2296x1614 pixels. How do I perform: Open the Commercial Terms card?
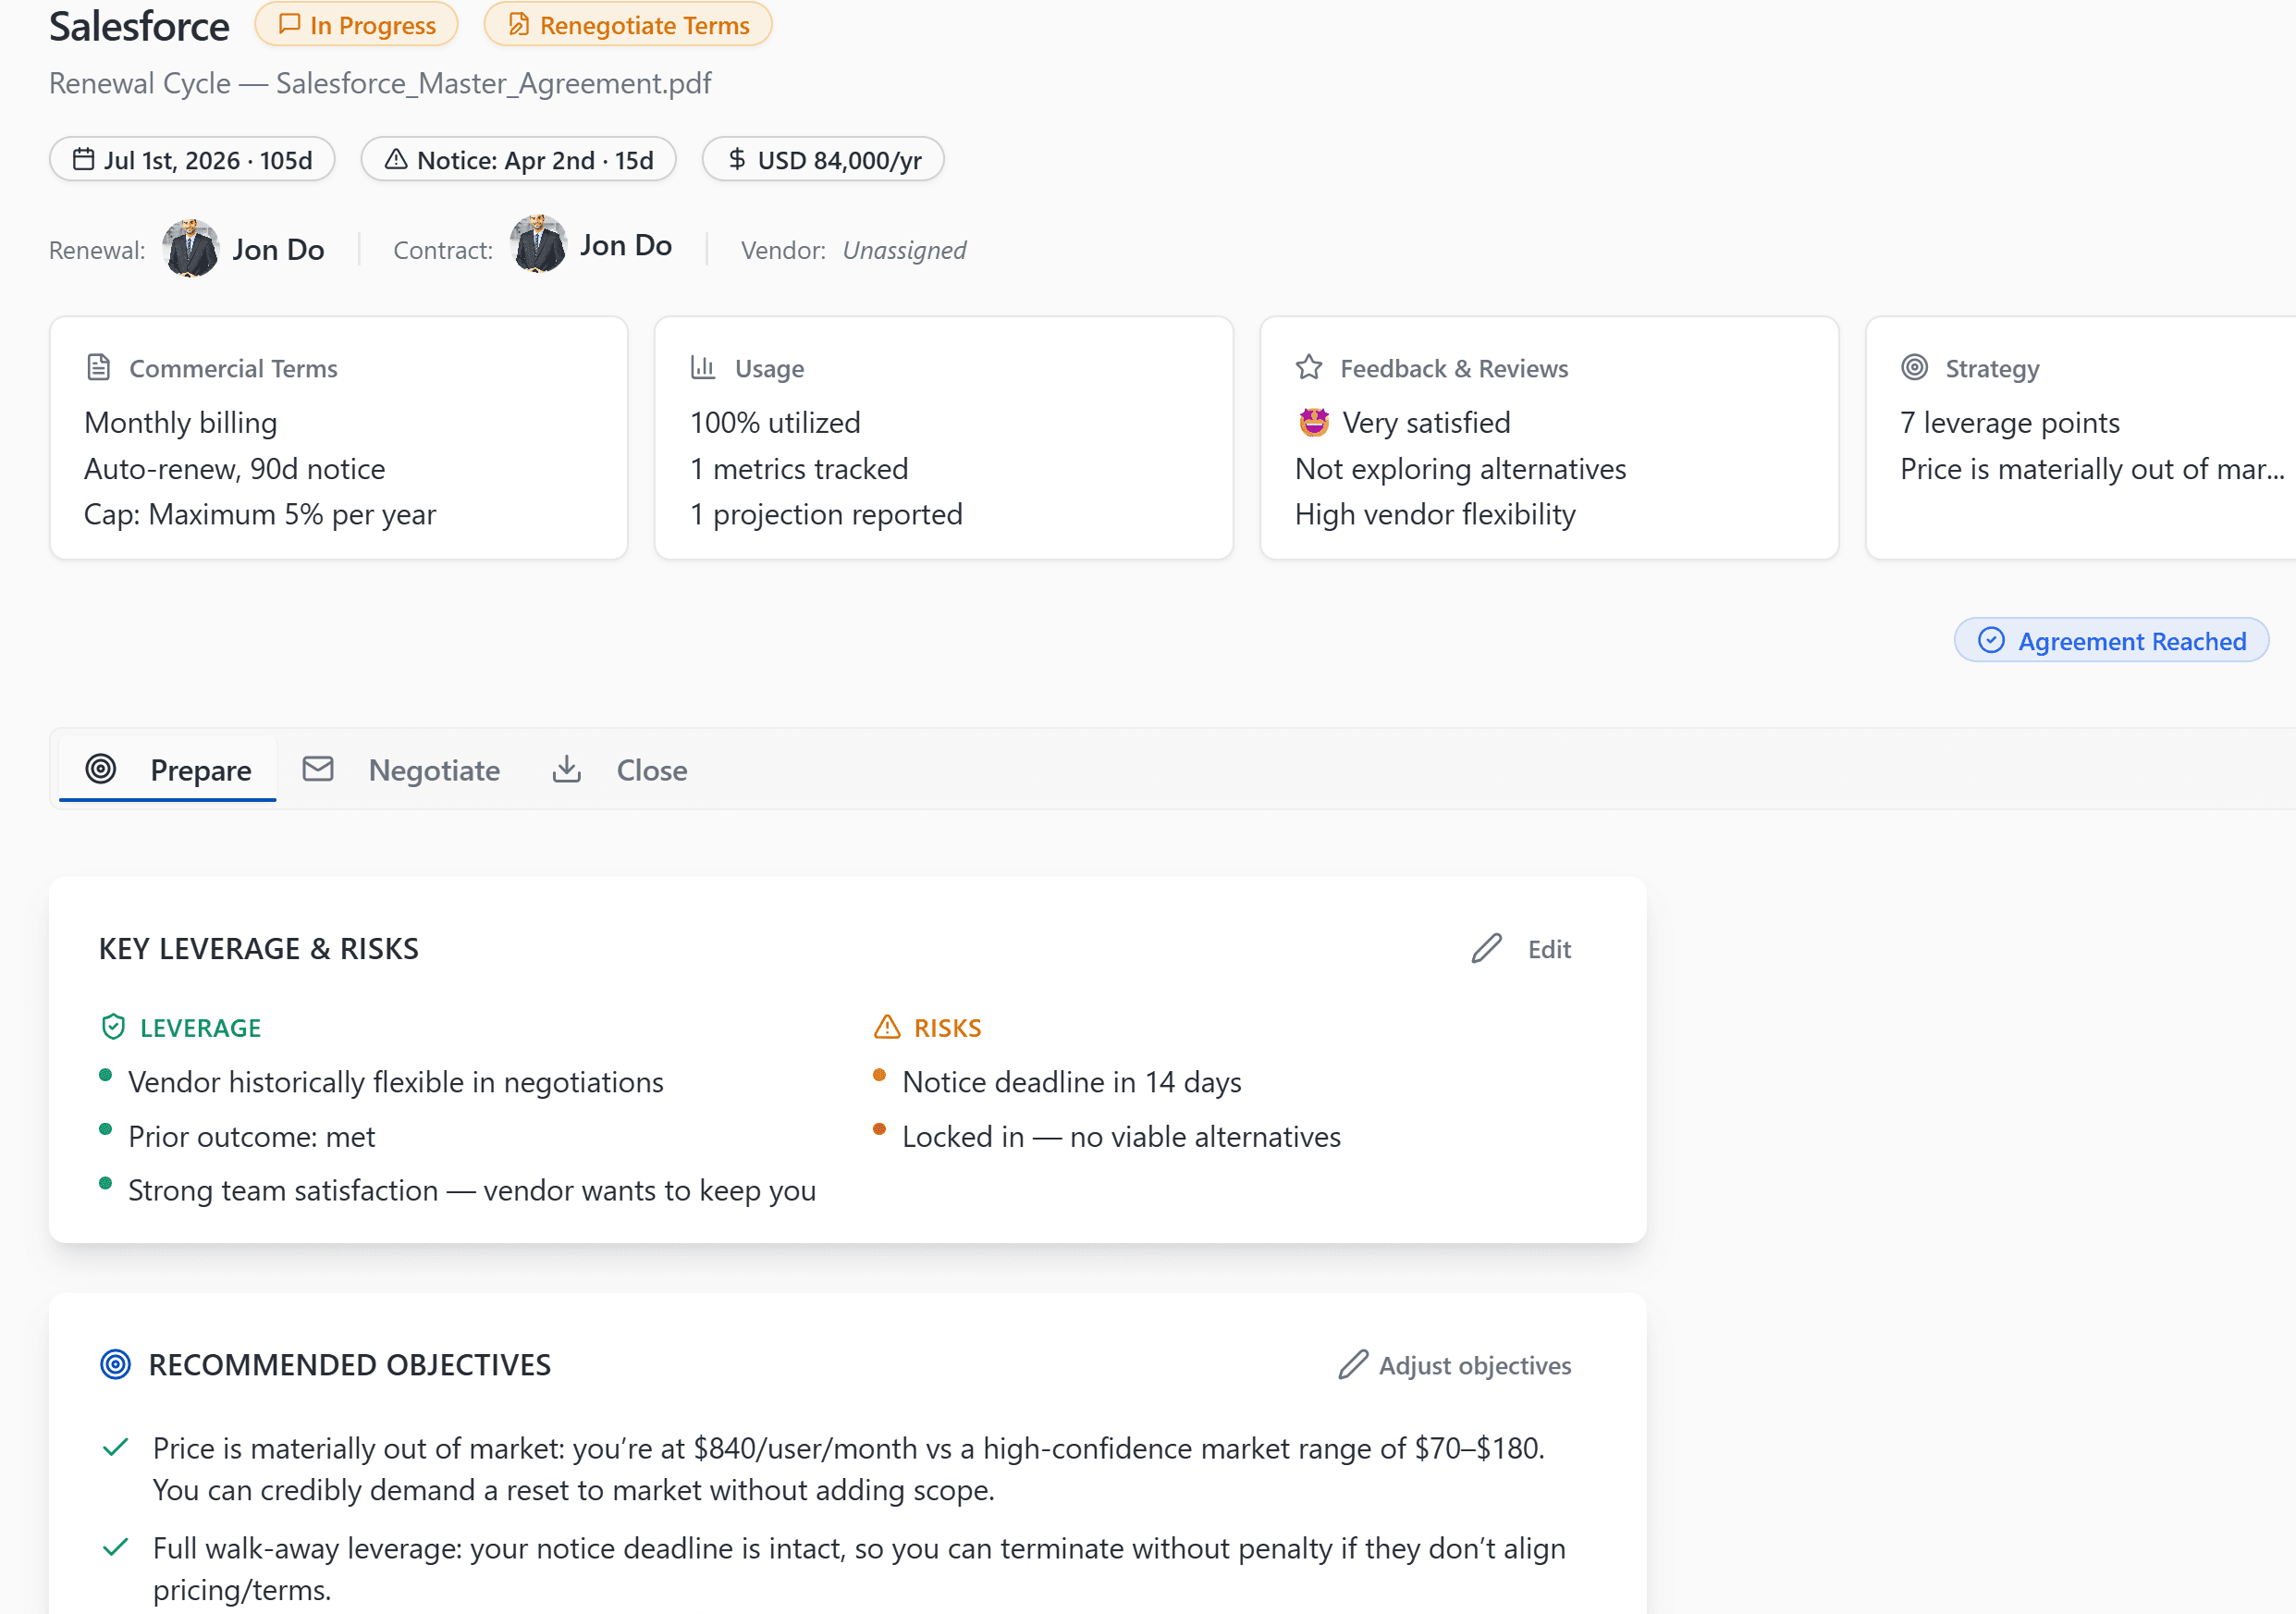click(338, 438)
